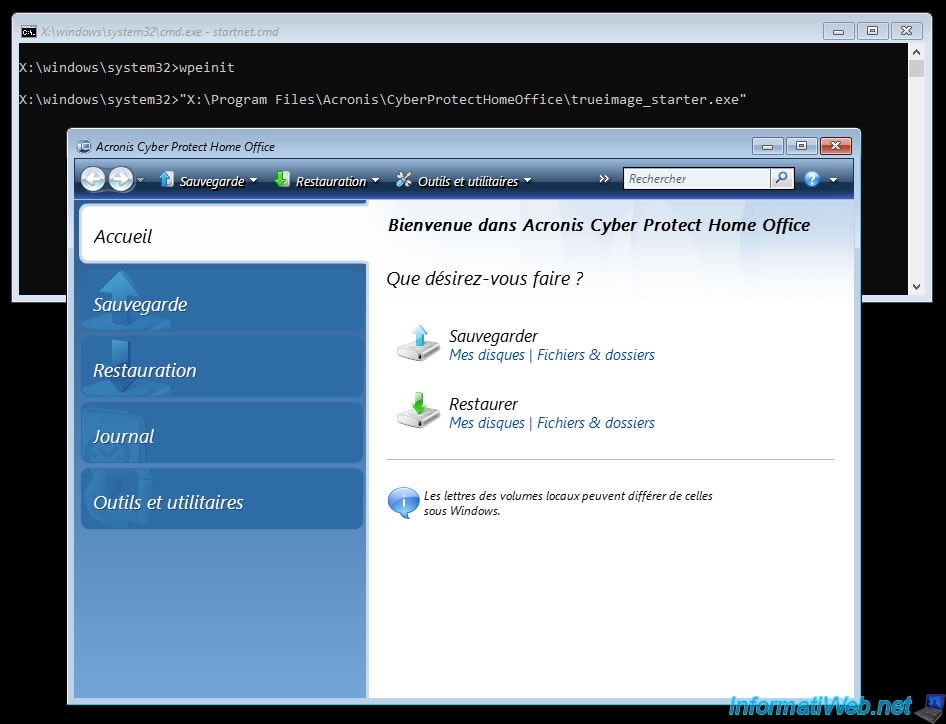Screen dimensions: 946x724
Task: Click the Restauration toolbar green arrow icon
Action: pyautogui.click(x=282, y=180)
